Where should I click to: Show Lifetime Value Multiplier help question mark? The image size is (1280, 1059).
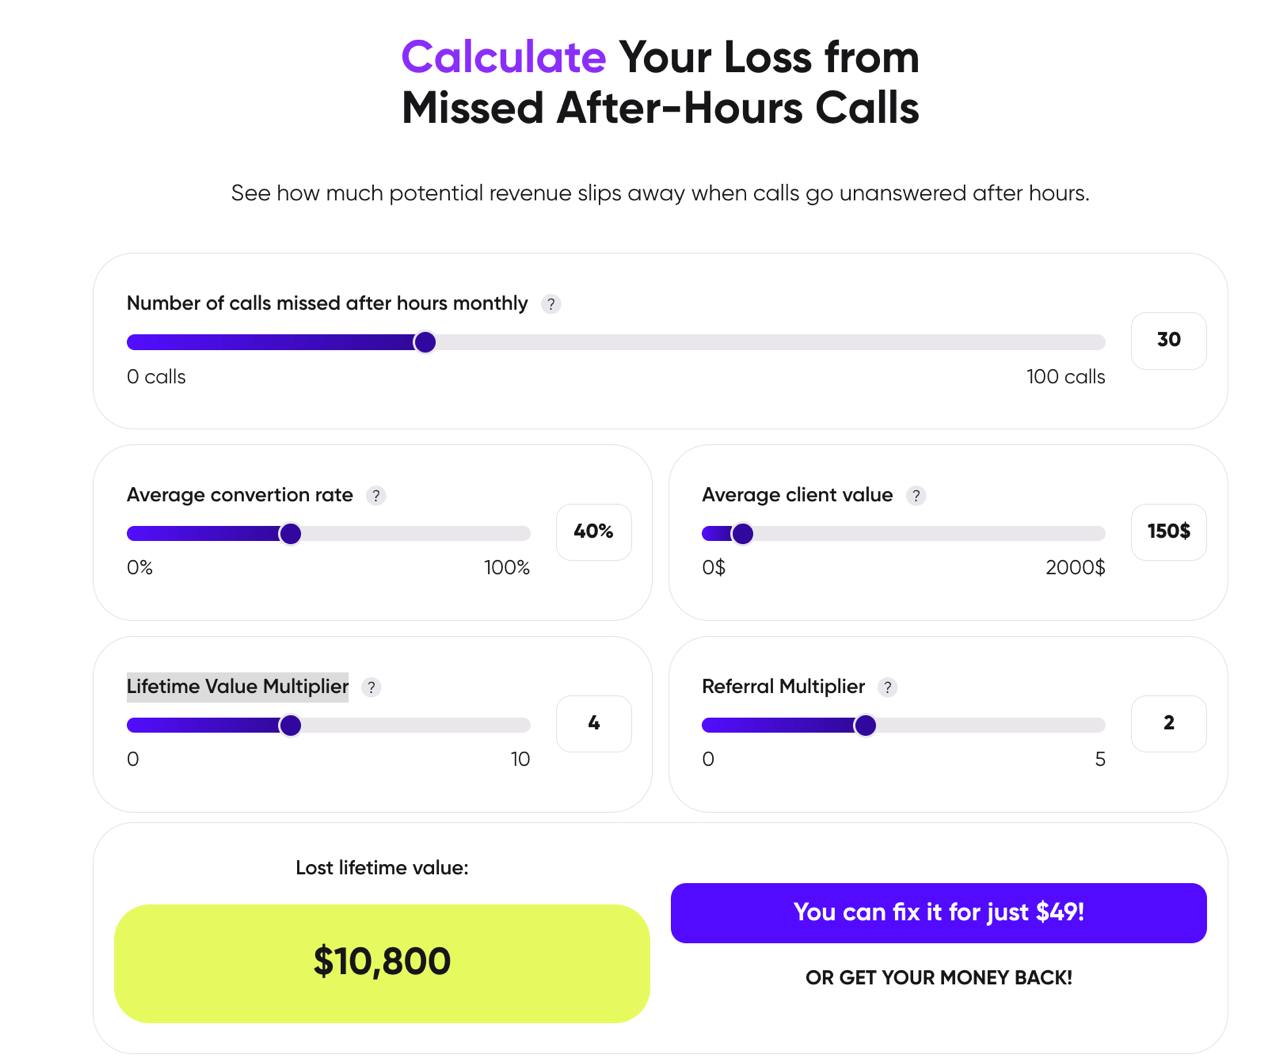tap(371, 688)
